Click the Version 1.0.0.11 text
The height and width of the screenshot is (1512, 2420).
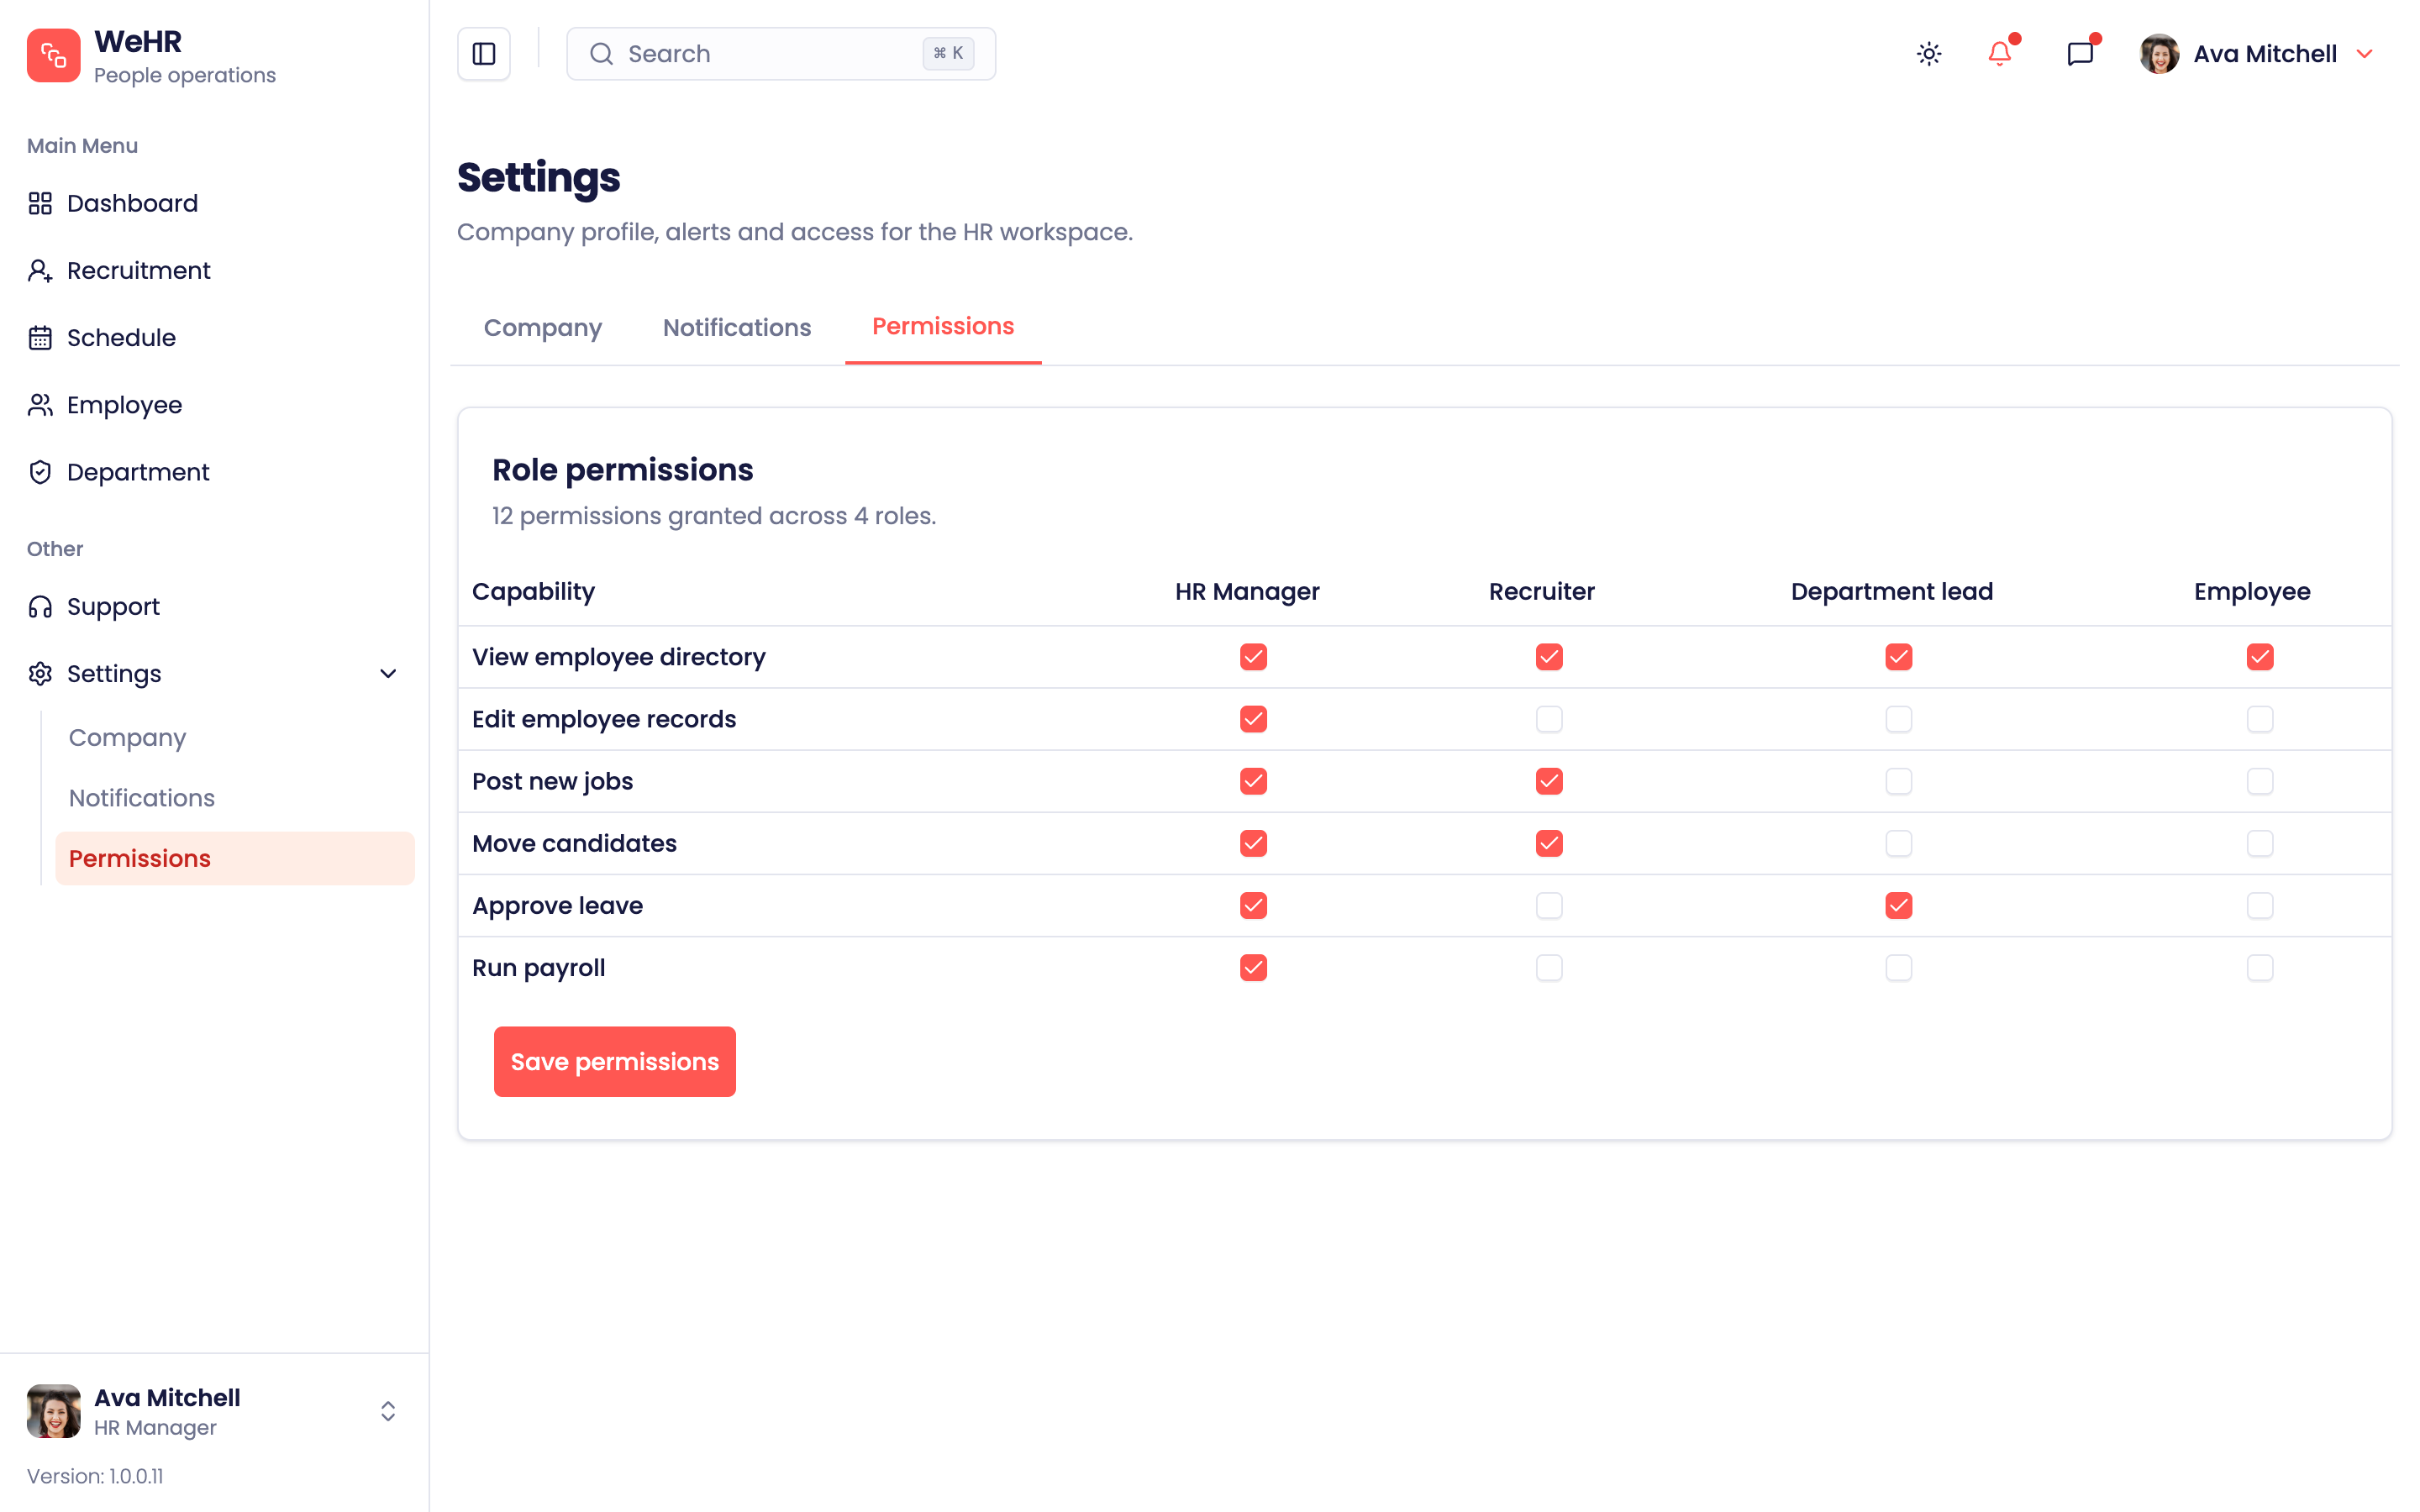(95, 1476)
